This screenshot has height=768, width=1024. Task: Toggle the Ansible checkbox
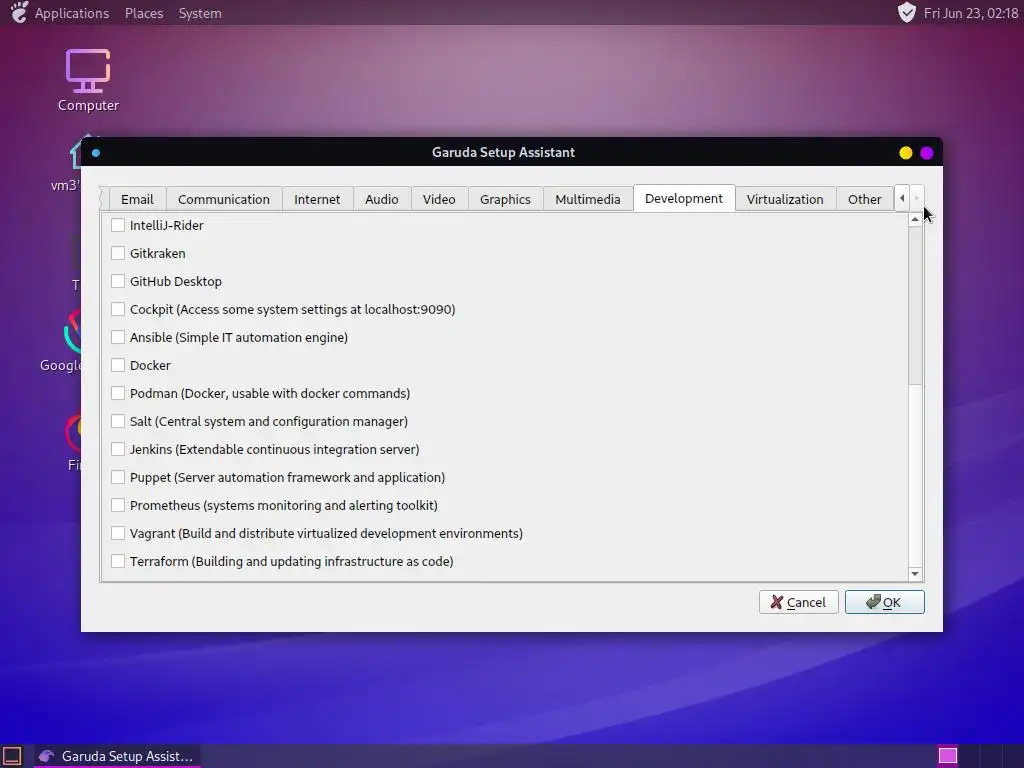118,338
